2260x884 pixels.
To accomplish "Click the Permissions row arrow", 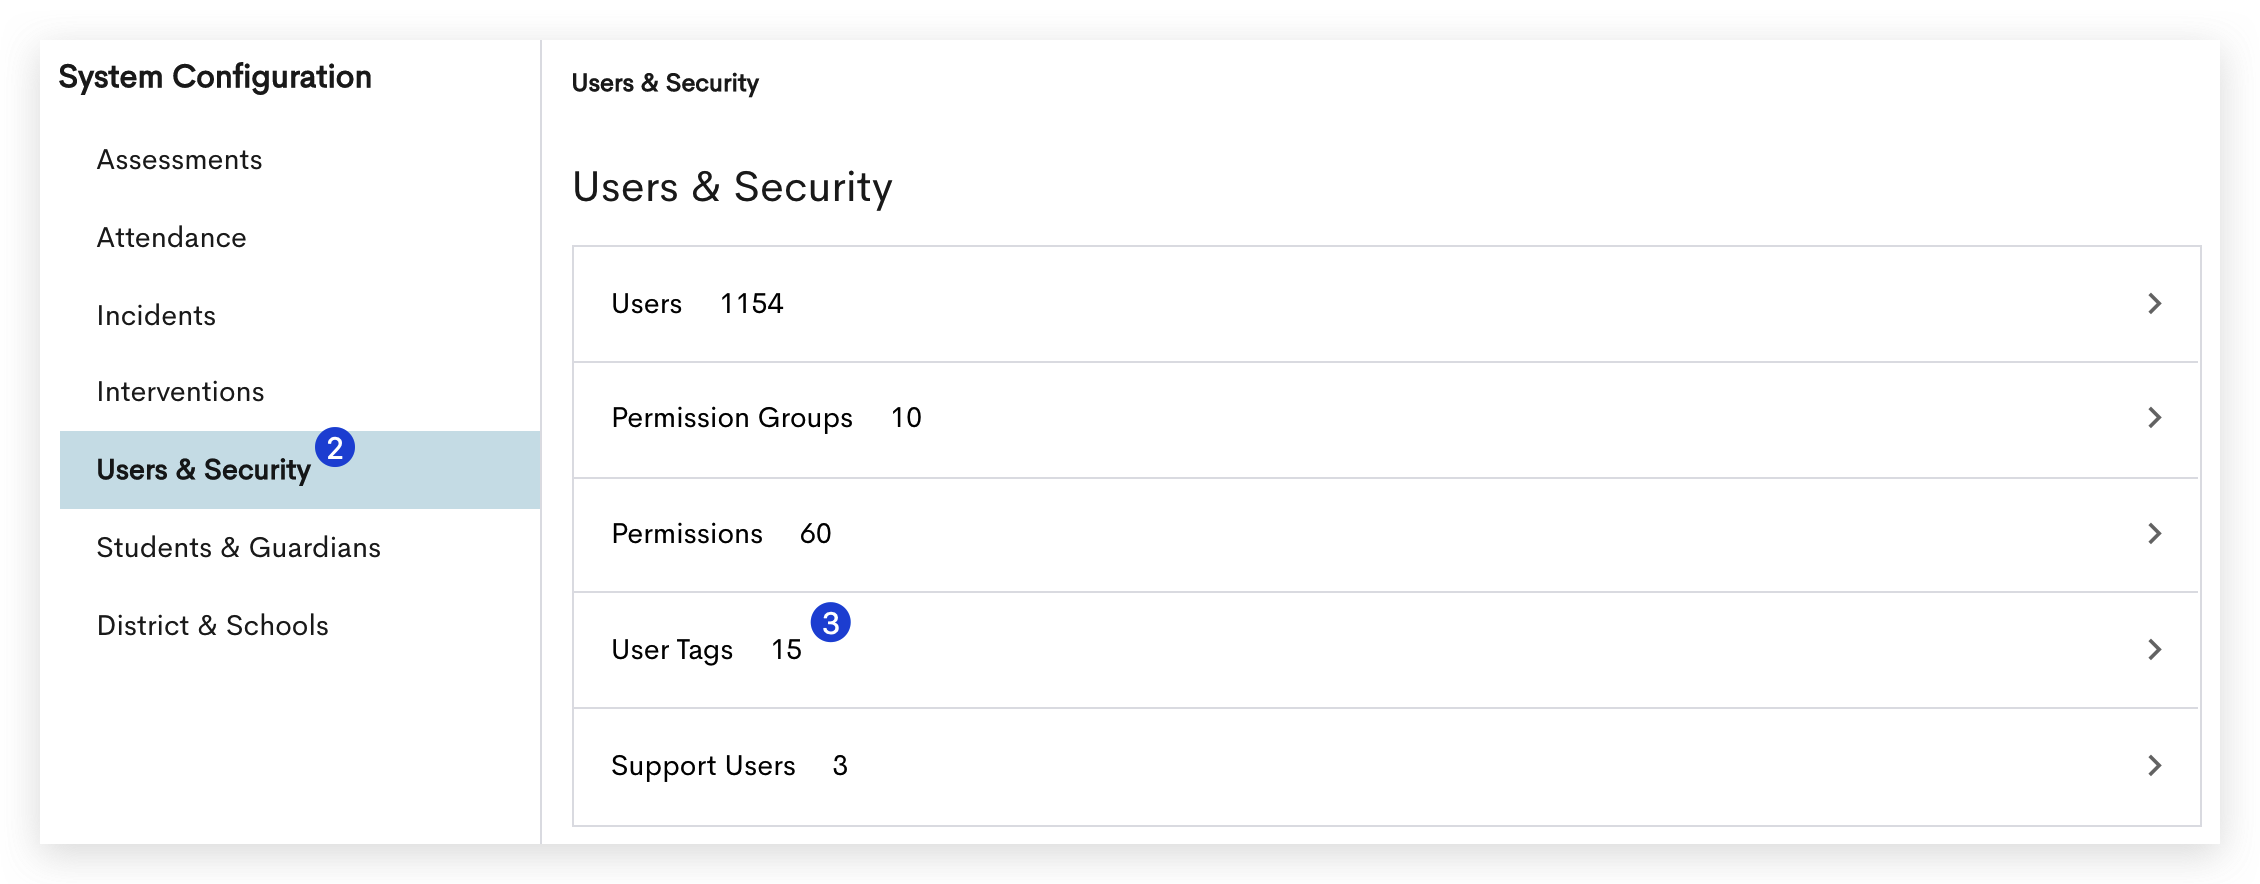I will [2154, 534].
